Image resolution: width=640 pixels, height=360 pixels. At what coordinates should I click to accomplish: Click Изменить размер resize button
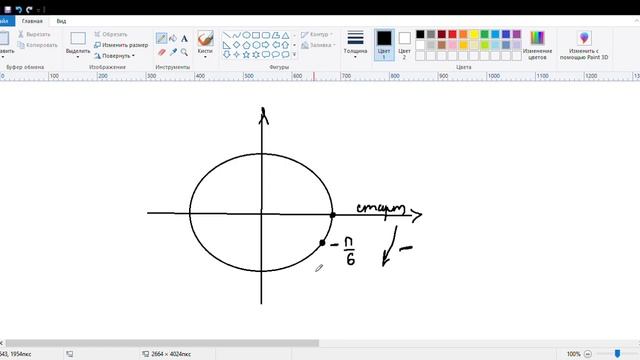[x=121, y=45]
